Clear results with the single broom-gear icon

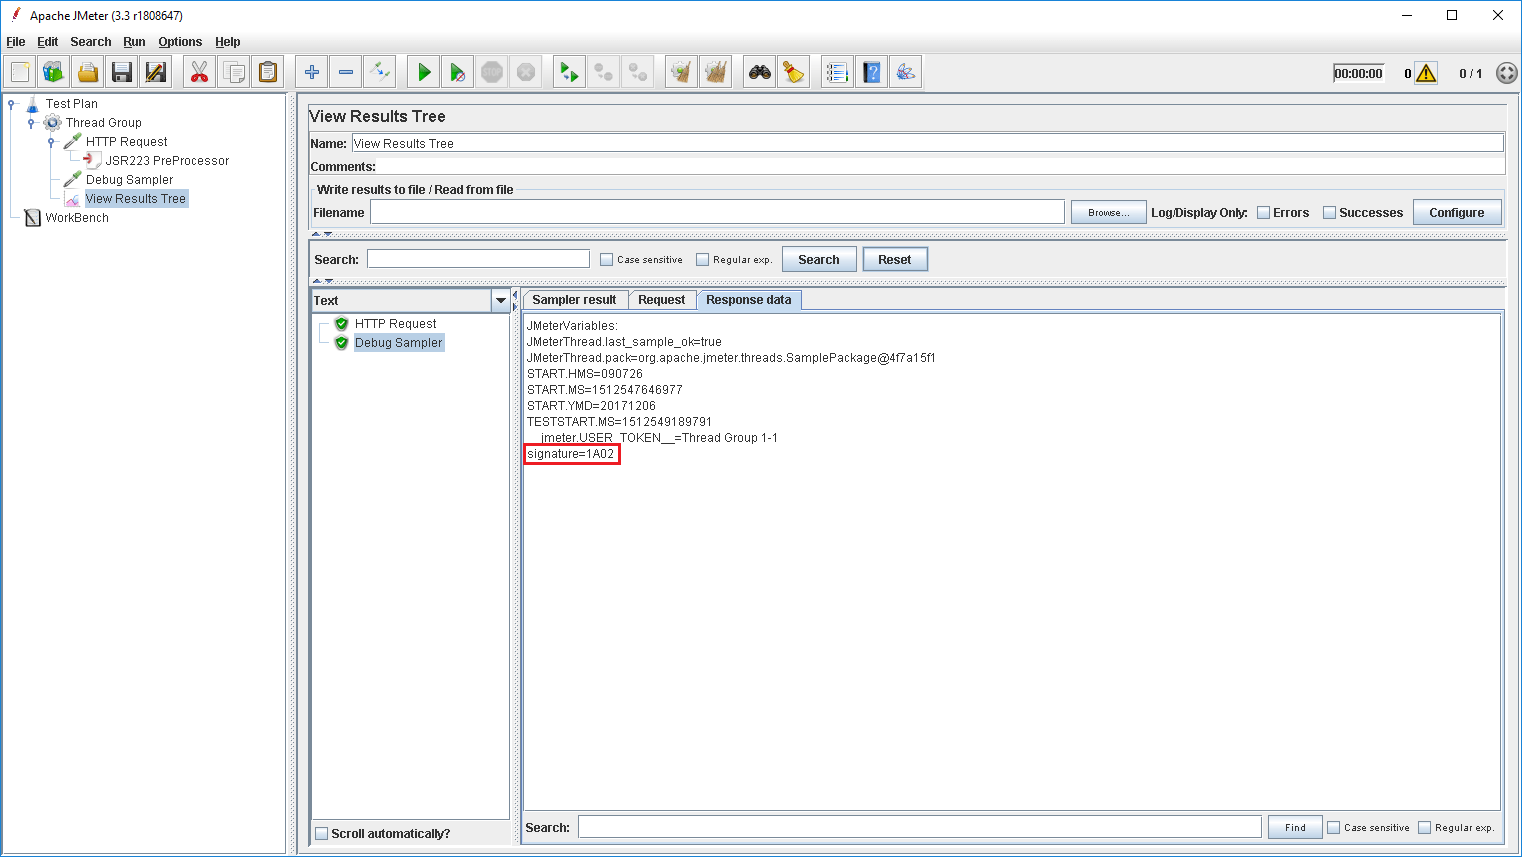pyautogui.click(x=681, y=72)
